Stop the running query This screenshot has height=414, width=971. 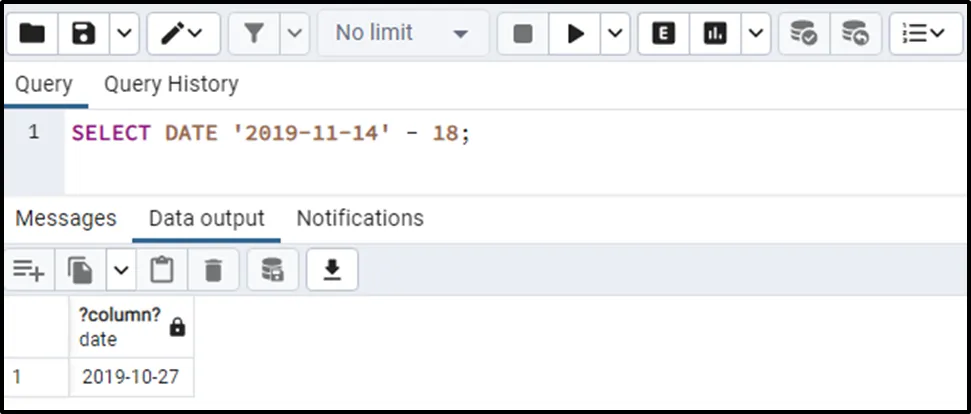[522, 34]
